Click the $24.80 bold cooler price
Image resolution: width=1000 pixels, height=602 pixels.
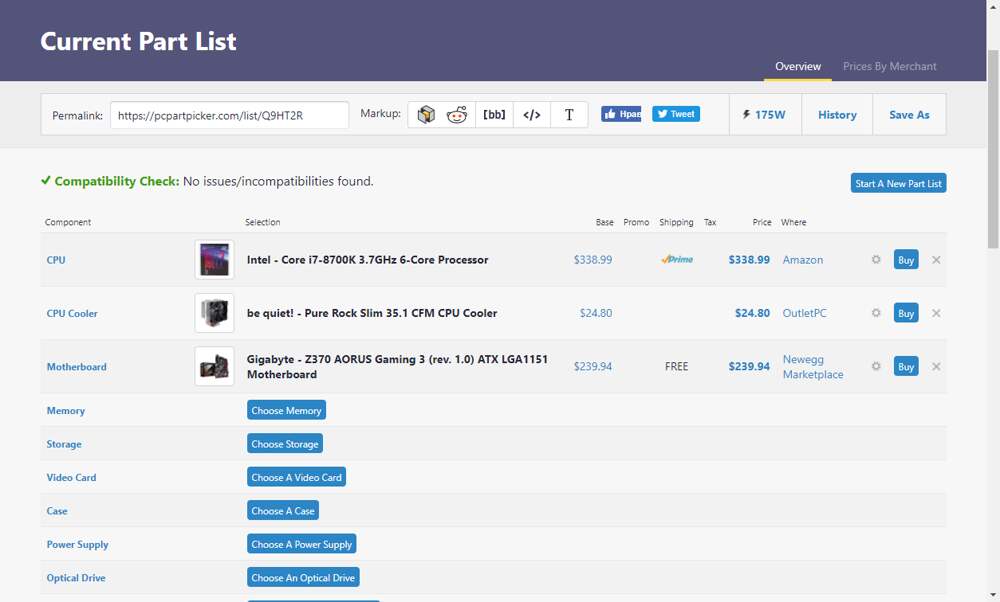tap(753, 314)
